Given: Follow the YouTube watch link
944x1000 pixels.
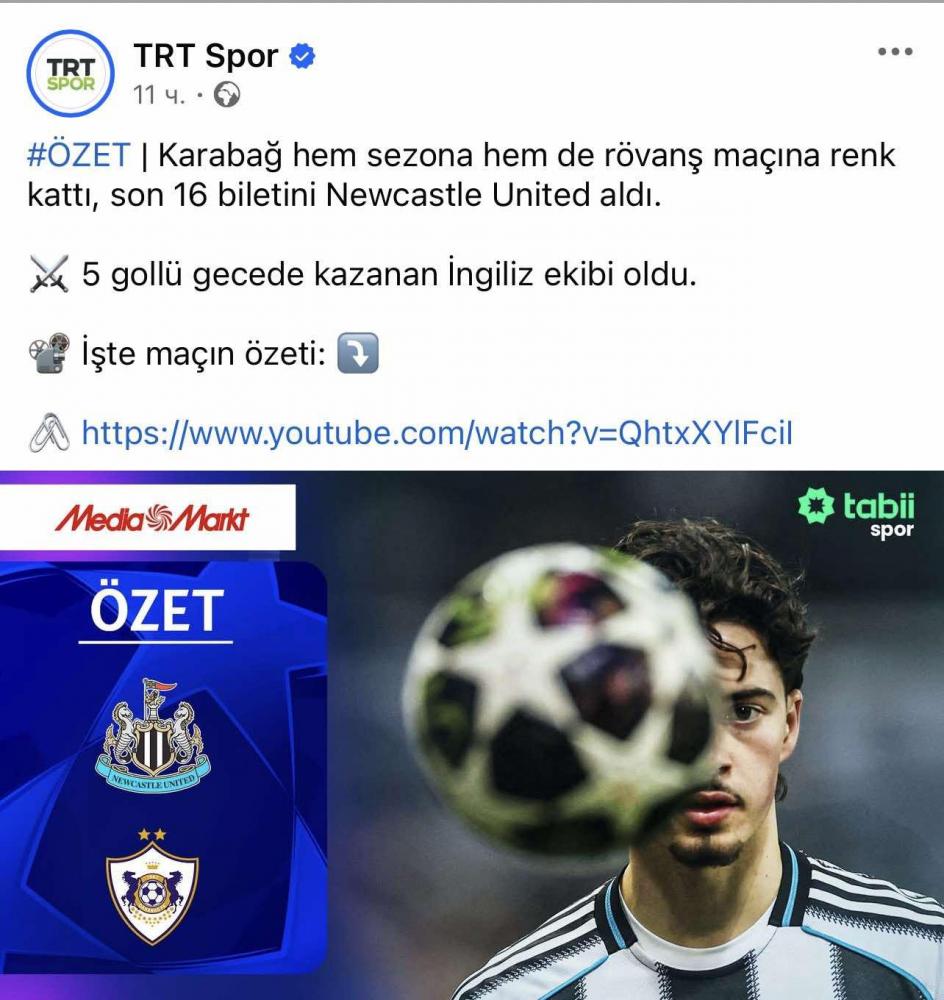Looking at the screenshot, I should click(x=437, y=433).
